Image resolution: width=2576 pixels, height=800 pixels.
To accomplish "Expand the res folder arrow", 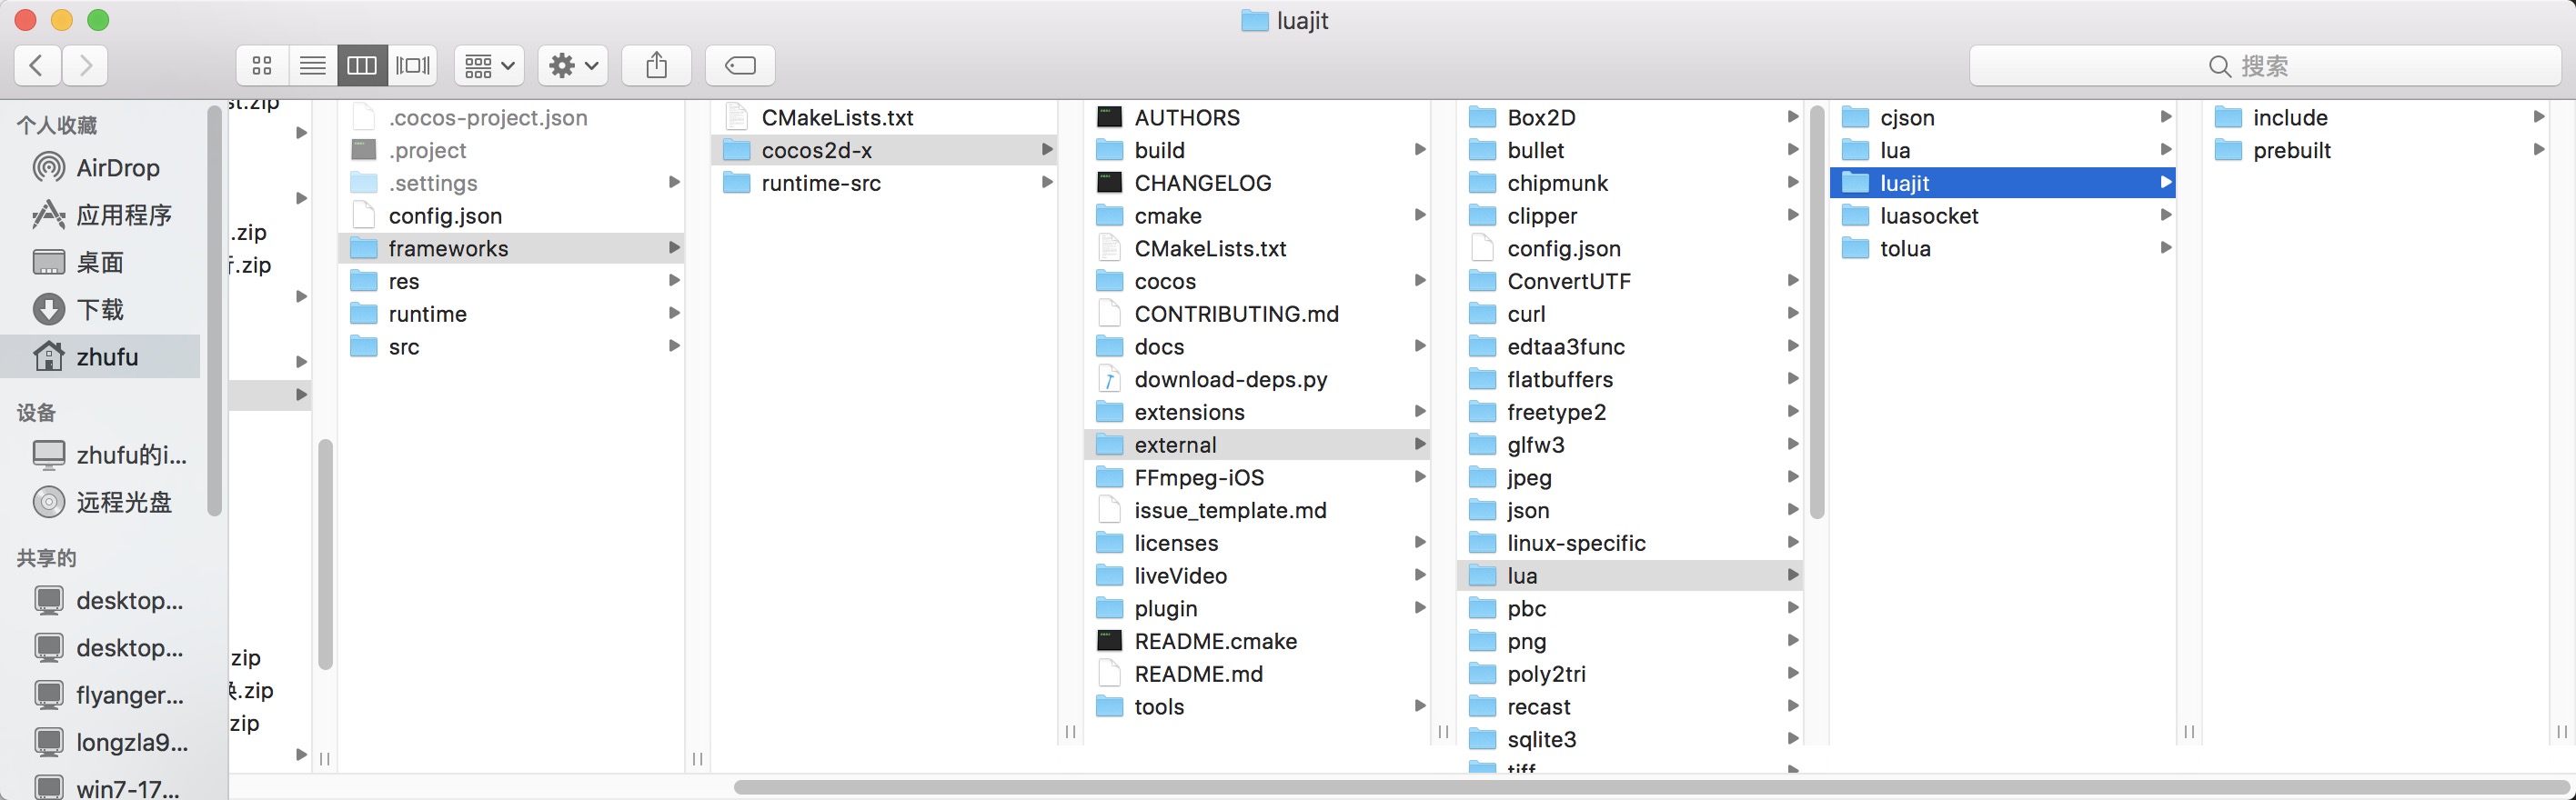I will coord(674,281).
